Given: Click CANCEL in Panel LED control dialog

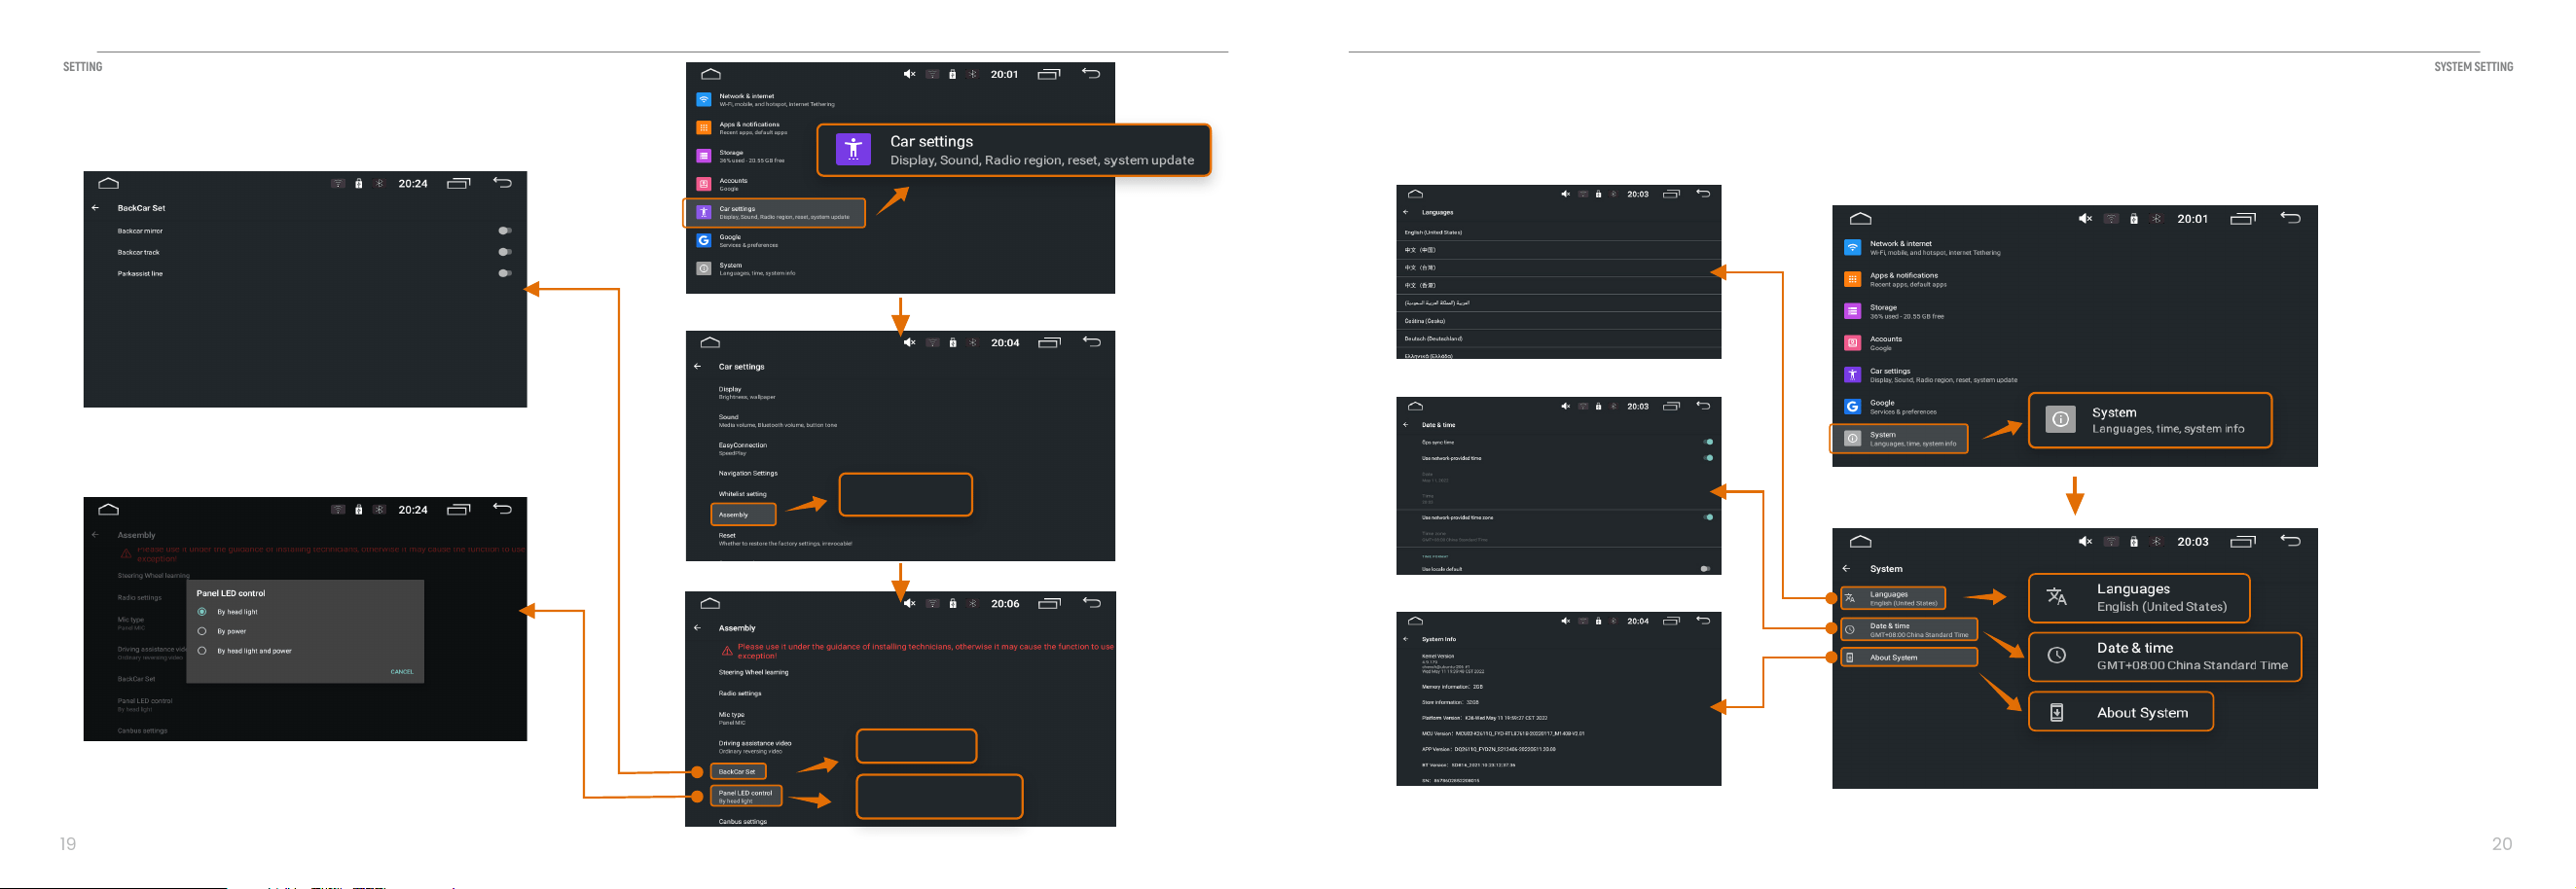Looking at the screenshot, I should (x=402, y=672).
